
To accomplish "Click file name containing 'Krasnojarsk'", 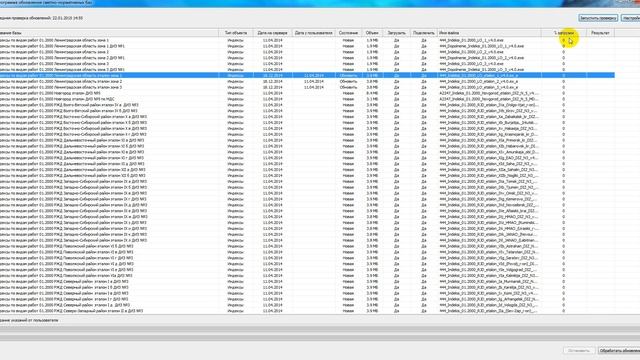I will coord(489,134).
